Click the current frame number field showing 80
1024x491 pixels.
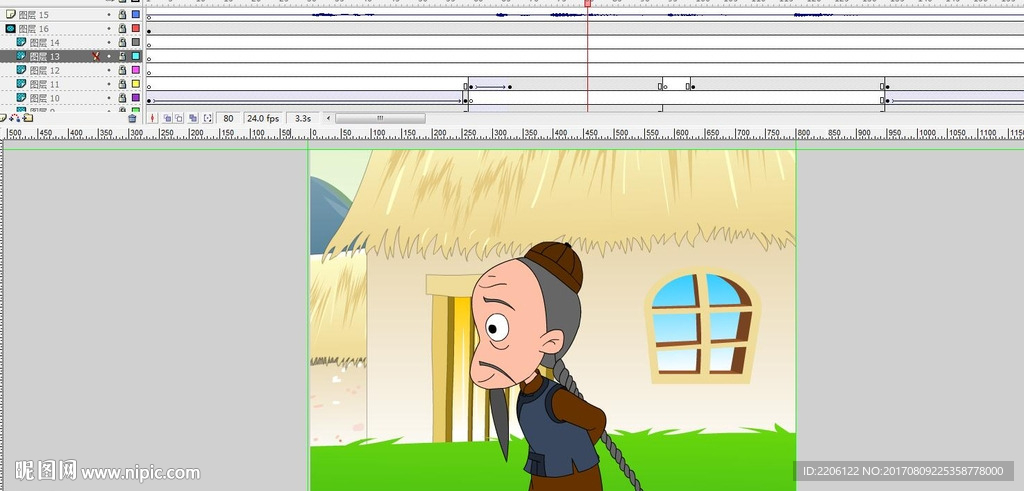pos(228,118)
